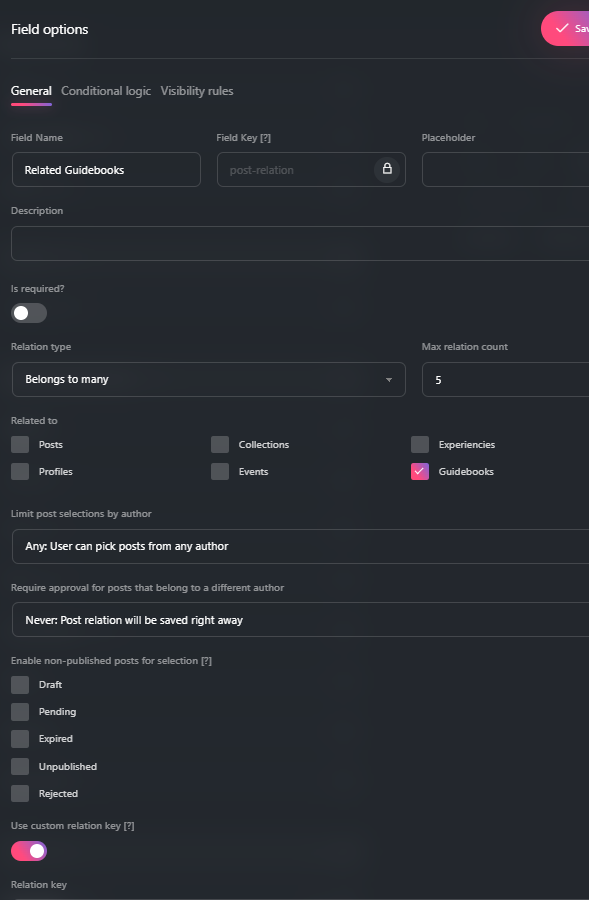Turn off the Use custom relation key toggle
This screenshot has width=589, height=900.
coord(29,851)
